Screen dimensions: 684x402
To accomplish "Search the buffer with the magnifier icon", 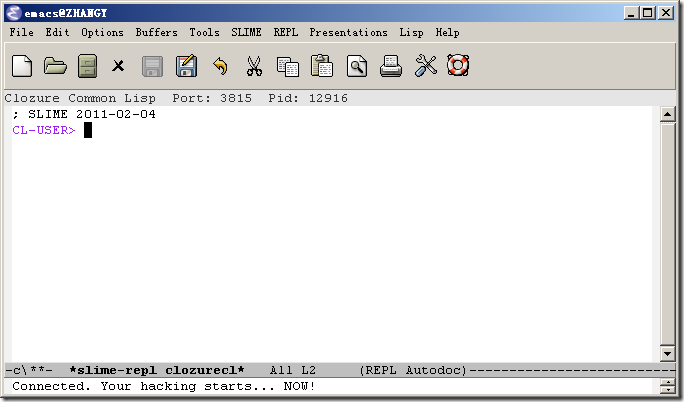I will pos(357,66).
